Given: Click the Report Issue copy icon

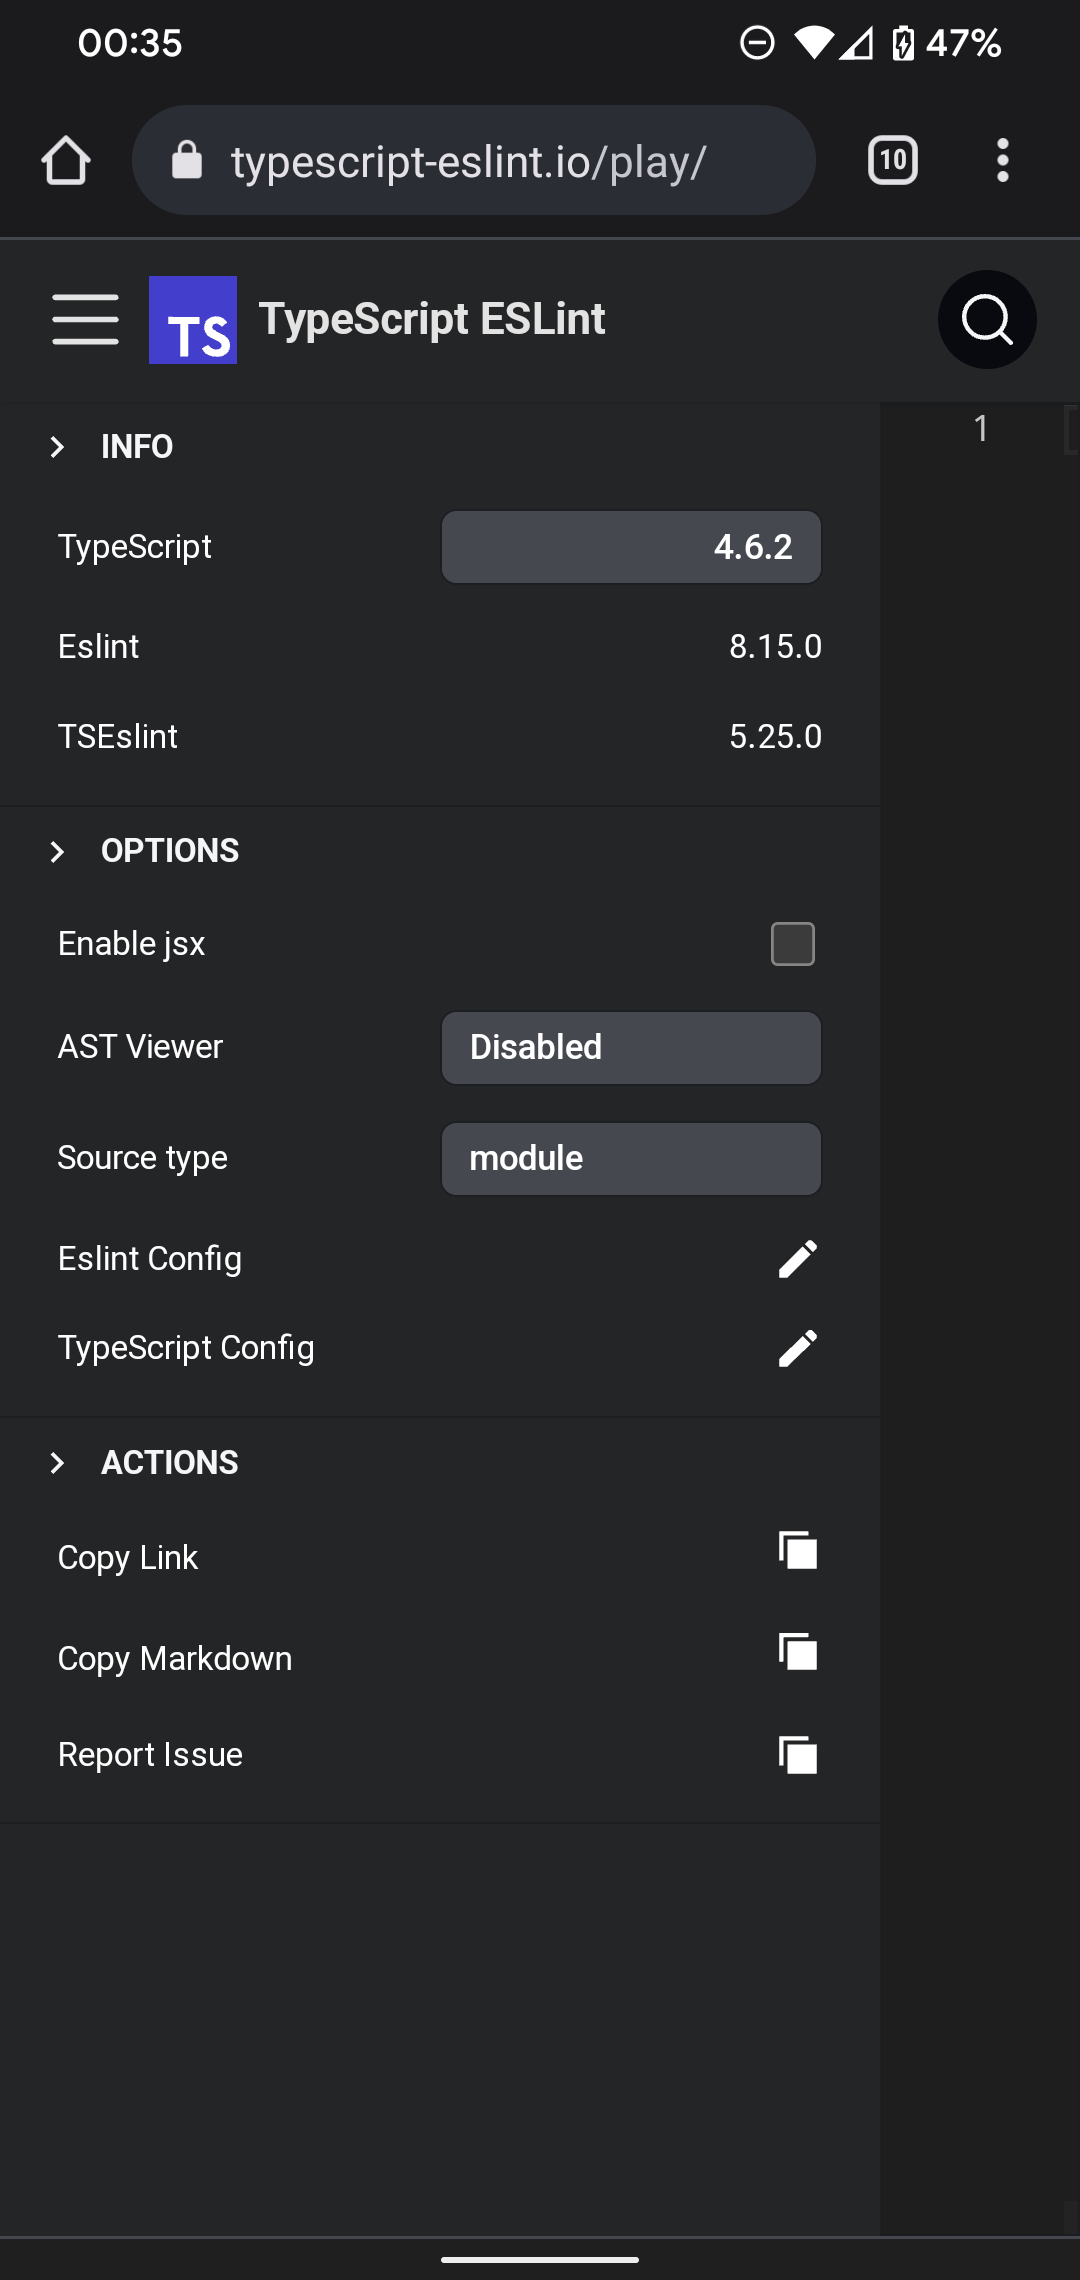Looking at the screenshot, I should [x=798, y=1755].
